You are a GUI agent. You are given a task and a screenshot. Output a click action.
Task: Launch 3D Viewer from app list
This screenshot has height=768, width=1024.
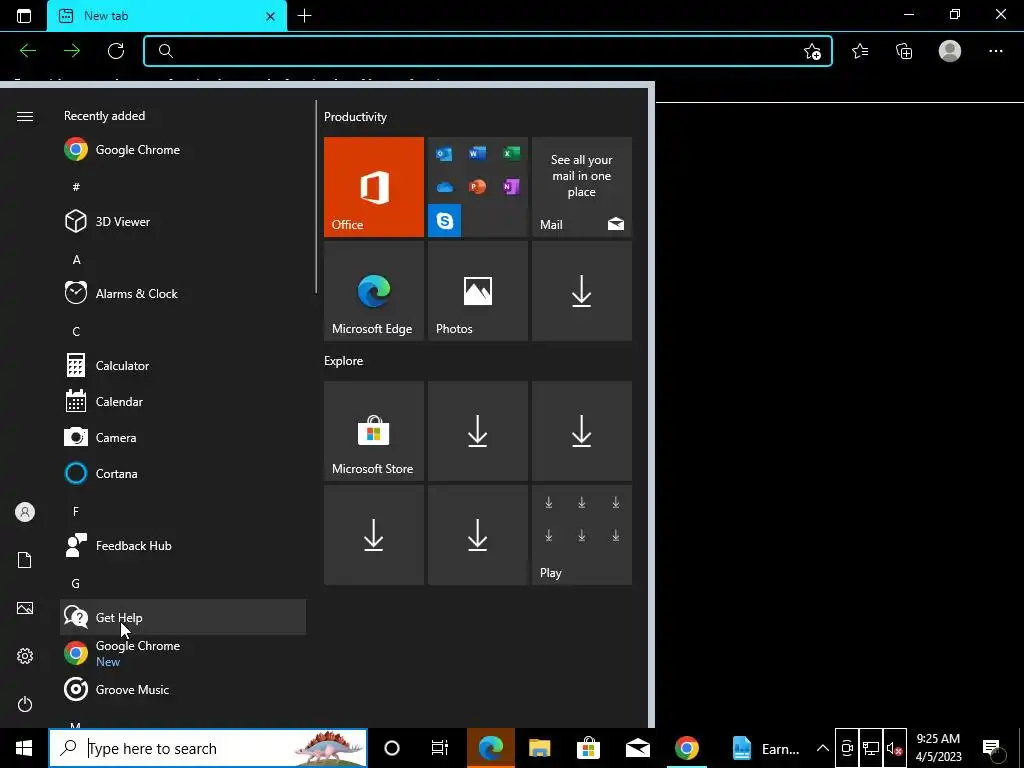click(183, 221)
